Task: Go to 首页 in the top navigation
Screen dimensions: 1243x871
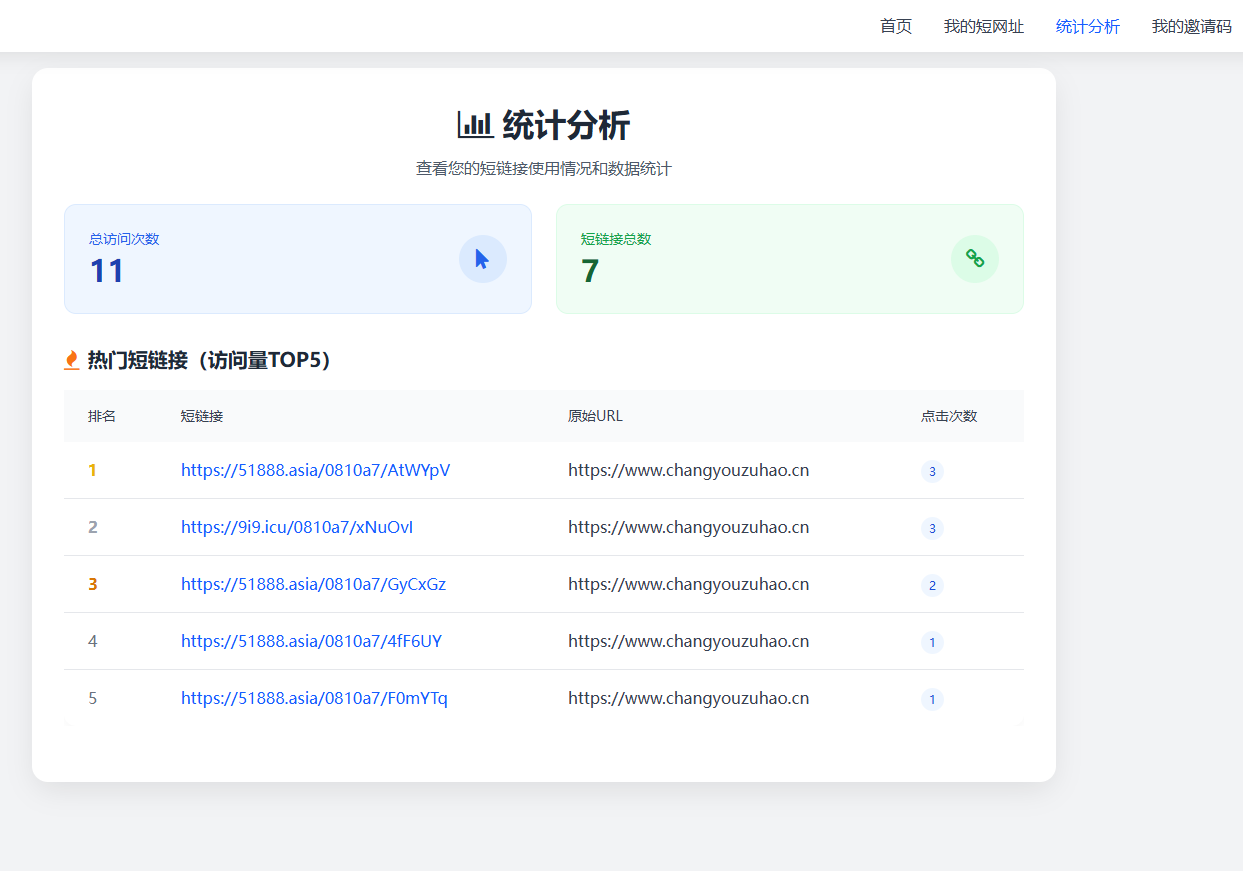Action: click(x=895, y=27)
